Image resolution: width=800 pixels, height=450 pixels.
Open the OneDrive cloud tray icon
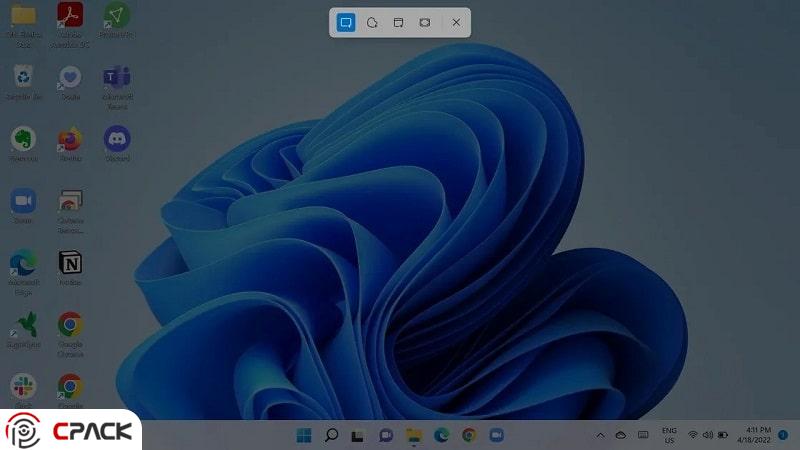click(x=621, y=435)
